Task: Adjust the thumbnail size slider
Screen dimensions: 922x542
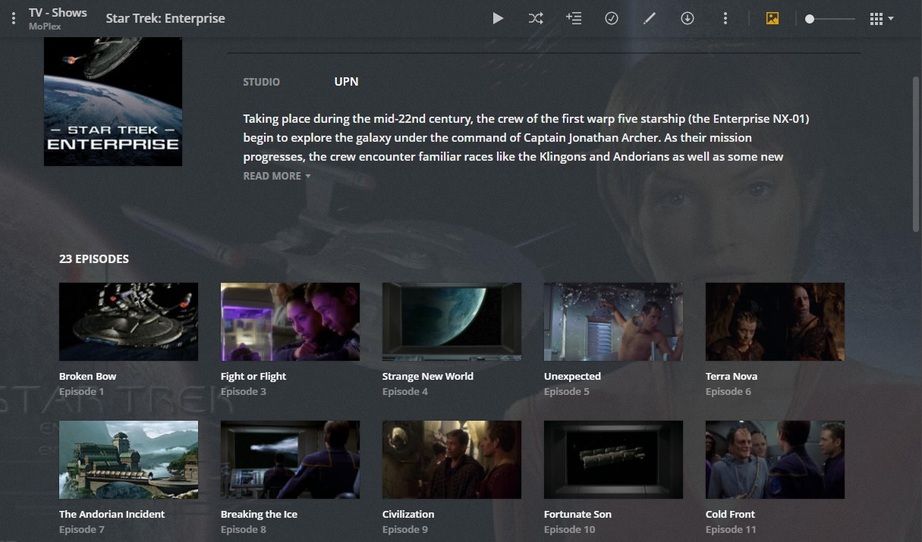Action: 830,19
